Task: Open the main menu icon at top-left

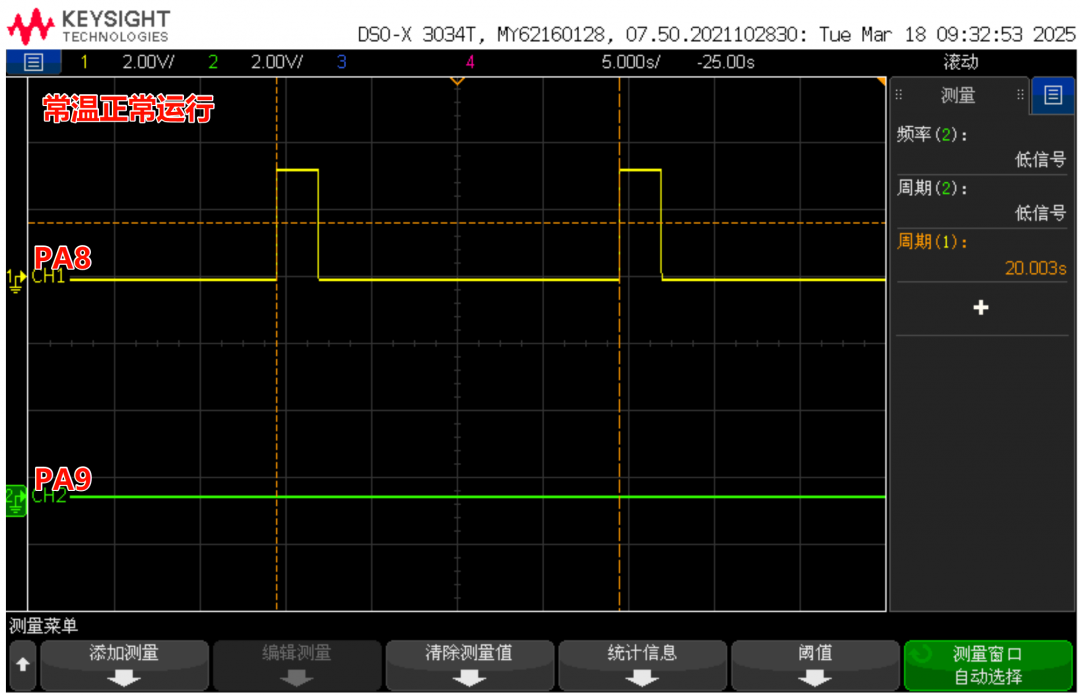Action: point(33,62)
